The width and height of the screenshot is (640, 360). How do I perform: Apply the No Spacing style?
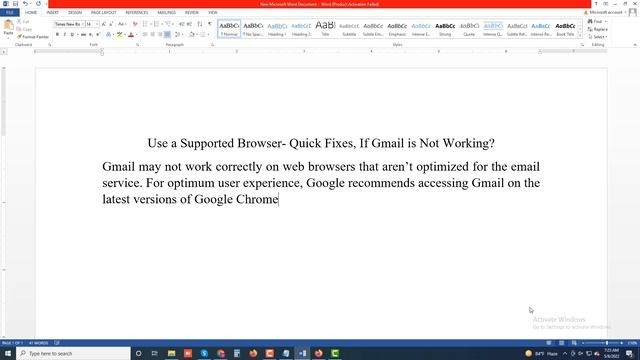click(x=253, y=29)
